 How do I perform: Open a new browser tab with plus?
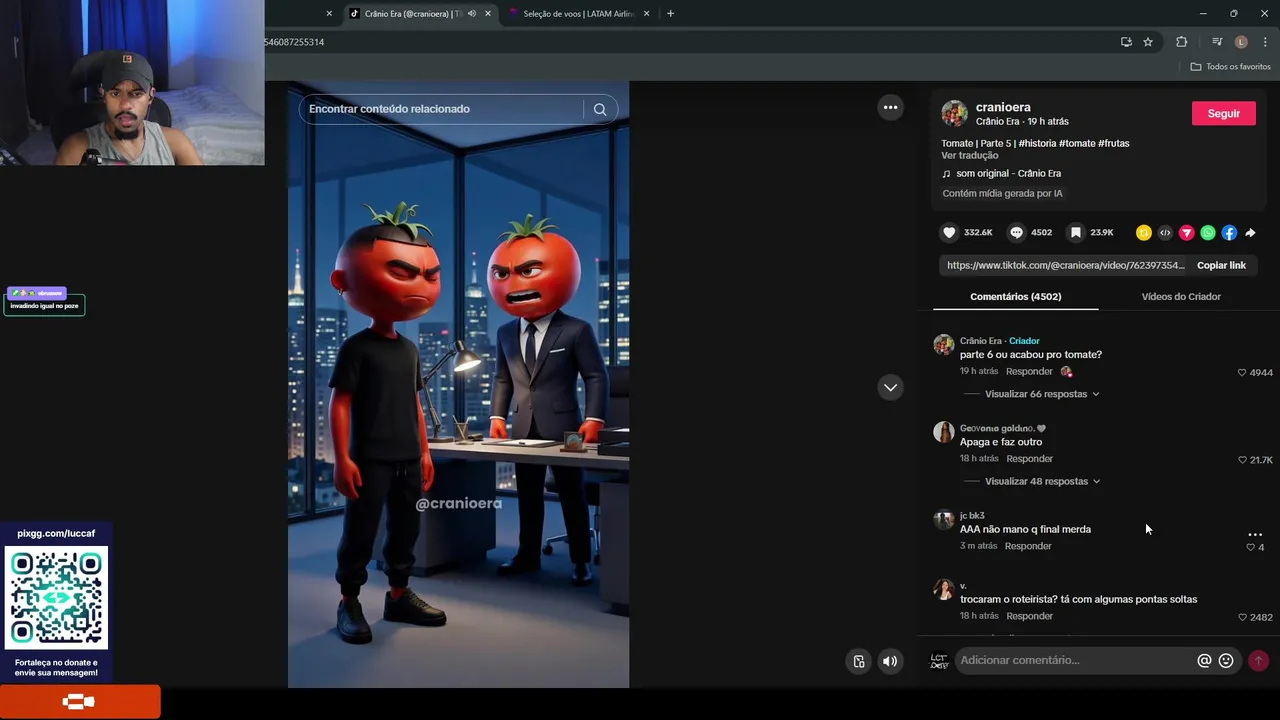(x=670, y=13)
